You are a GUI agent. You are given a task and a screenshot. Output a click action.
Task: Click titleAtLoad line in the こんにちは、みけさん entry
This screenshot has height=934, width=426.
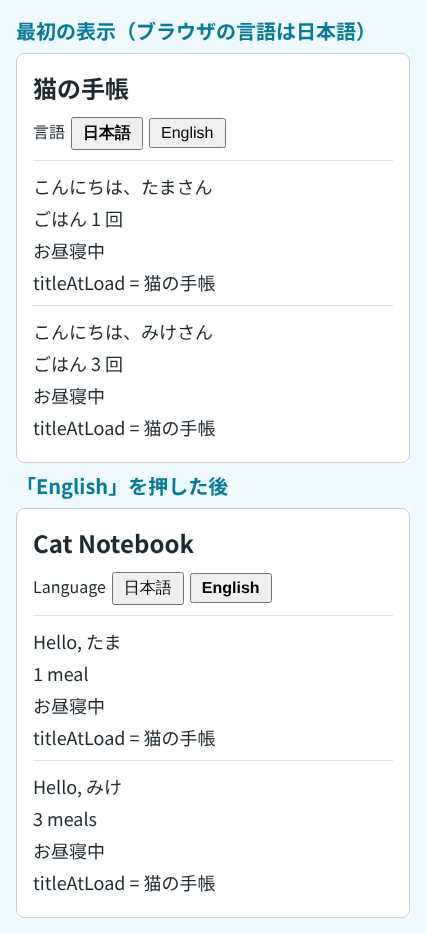coord(125,428)
